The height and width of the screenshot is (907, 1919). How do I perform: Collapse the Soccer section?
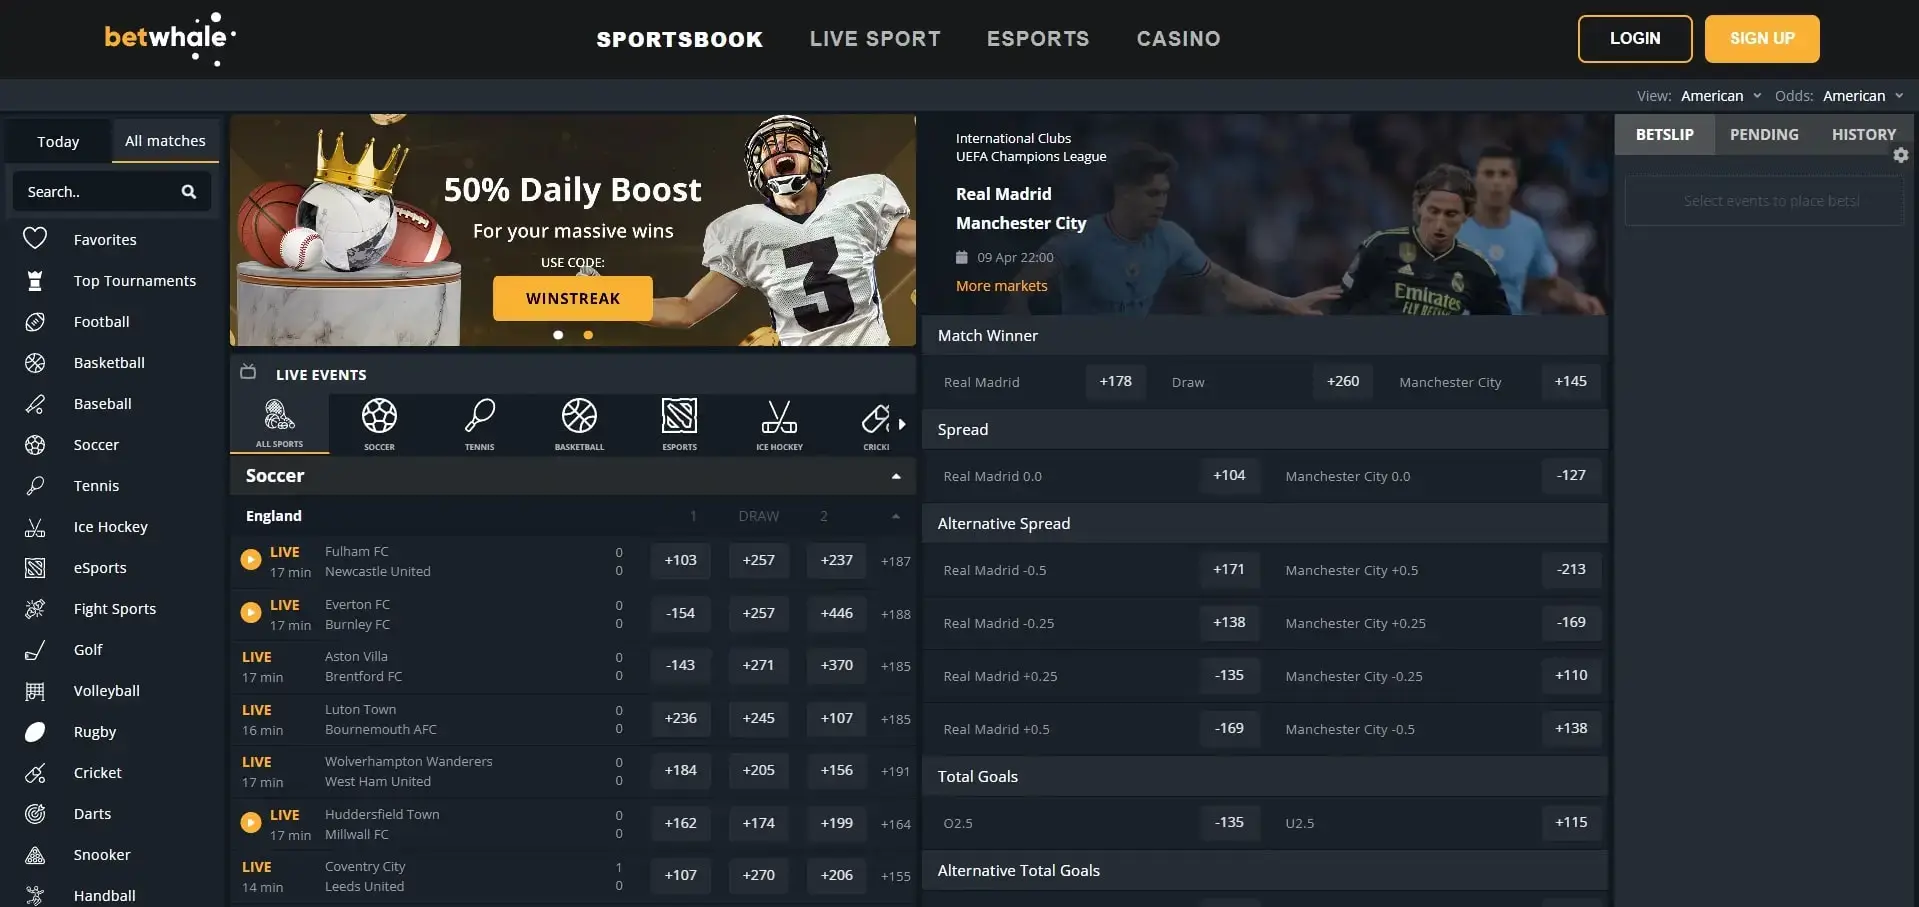tap(895, 476)
